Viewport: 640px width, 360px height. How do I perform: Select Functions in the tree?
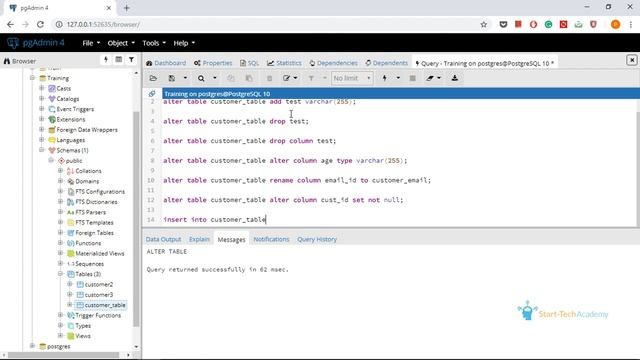coord(88,243)
